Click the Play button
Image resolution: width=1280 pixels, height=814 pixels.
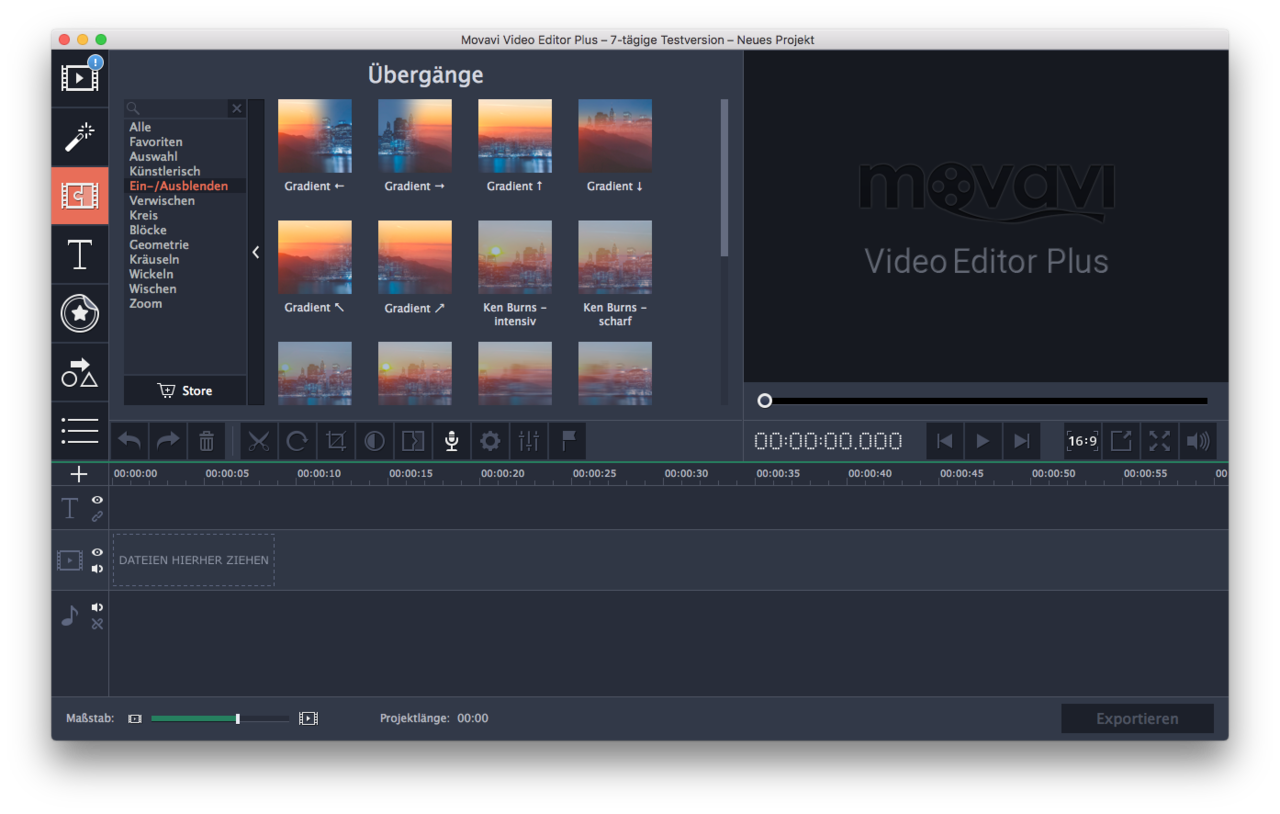[x=983, y=441]
